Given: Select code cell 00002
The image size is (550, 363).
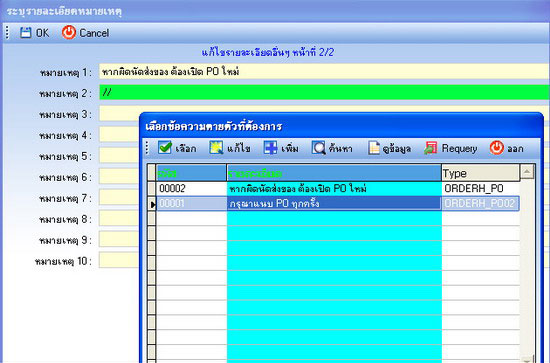Looking at the screenshot, I should (x=192, y=189).
